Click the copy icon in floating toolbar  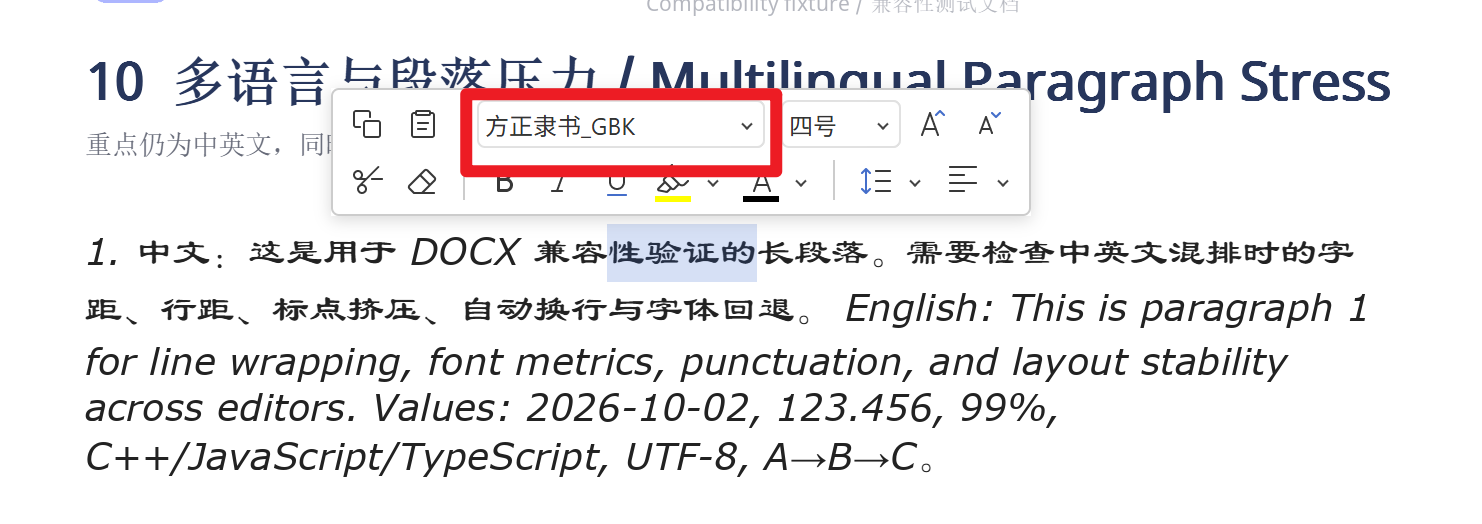(368, 125)
